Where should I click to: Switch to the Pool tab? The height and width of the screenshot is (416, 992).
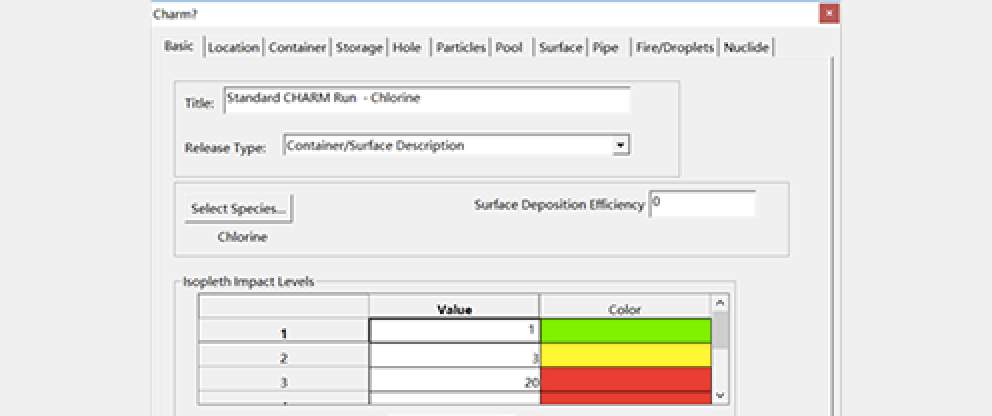point(509,48)
